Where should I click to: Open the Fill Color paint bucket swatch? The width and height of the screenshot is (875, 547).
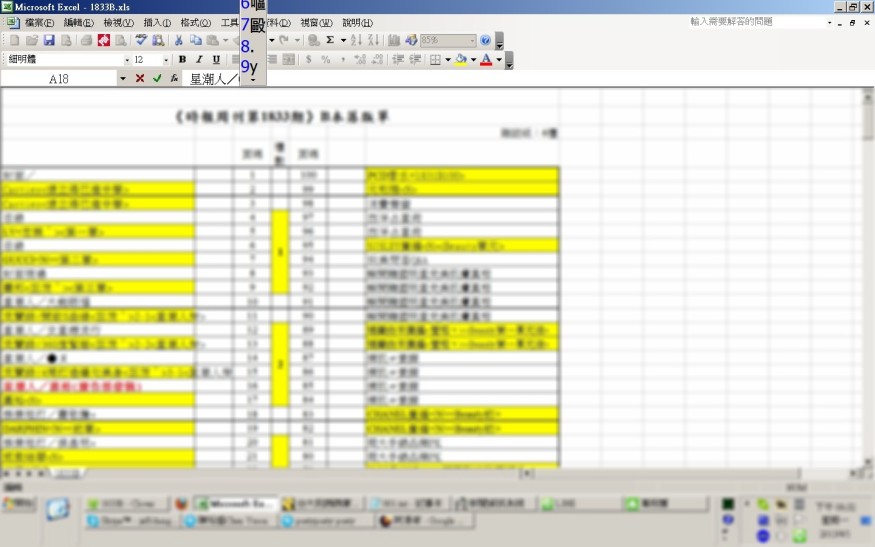click(x=460, y=60)
